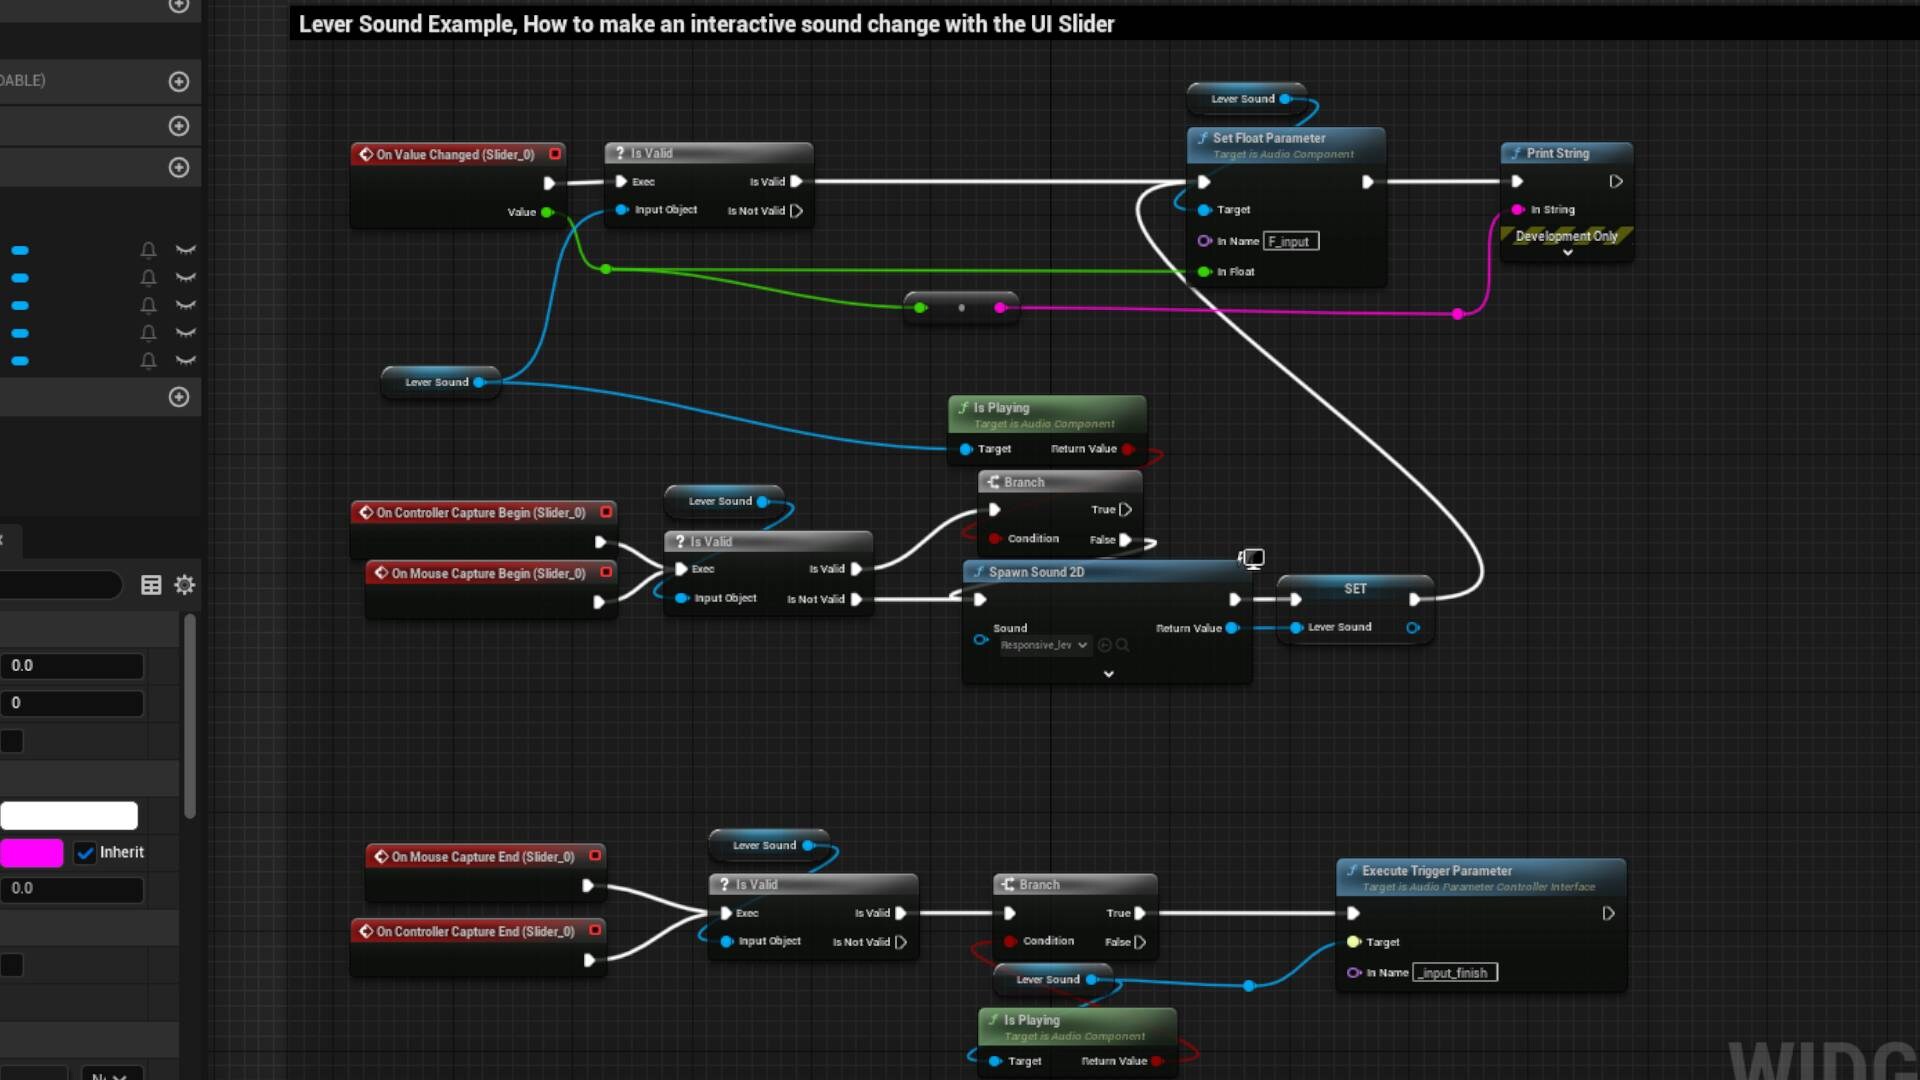
Task: Toggle the closed-eye visibility icon on the first variable
Action: coord(187,250)
